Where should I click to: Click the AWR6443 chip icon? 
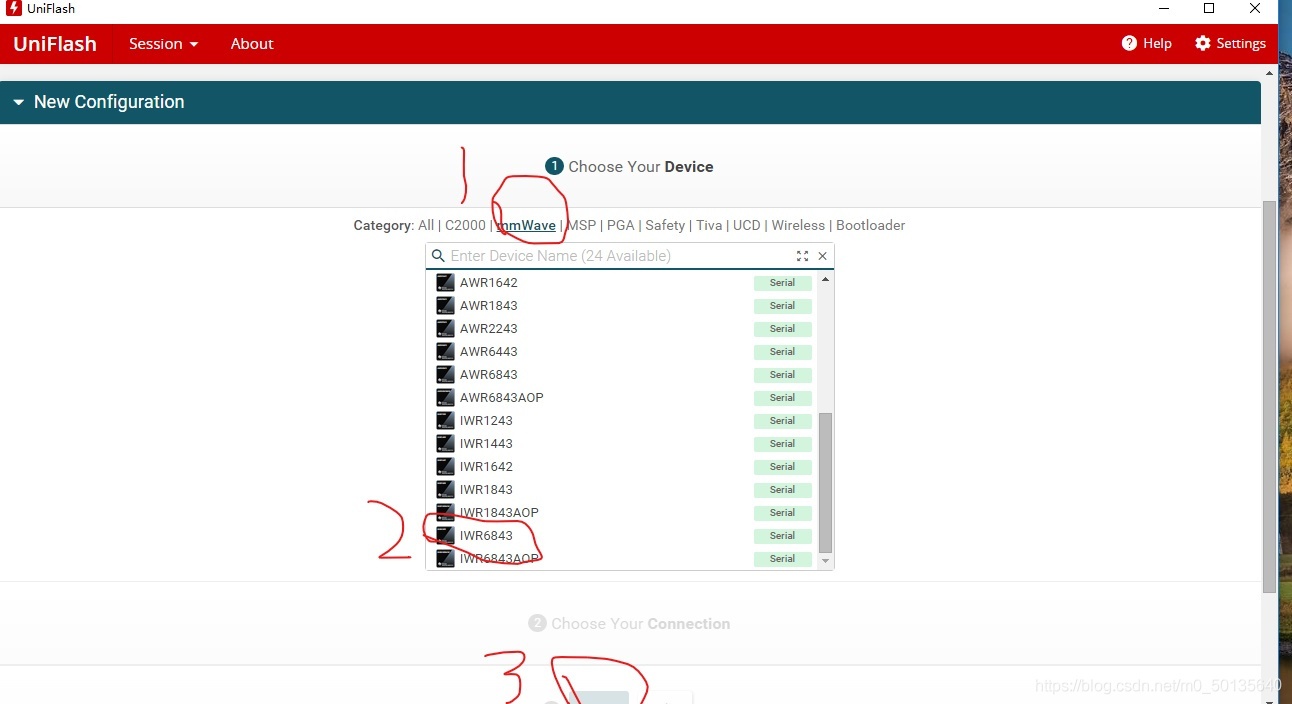tap(445, 352)
